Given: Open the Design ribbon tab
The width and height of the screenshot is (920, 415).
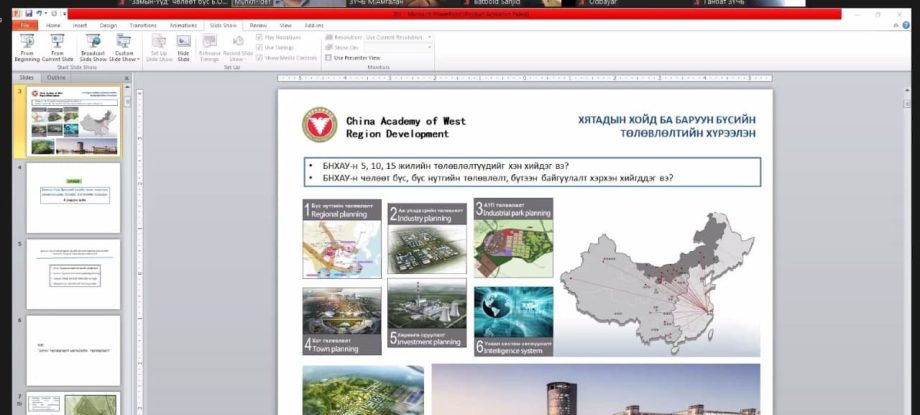Looking at the screenshot, I should [x=108, y=24].
